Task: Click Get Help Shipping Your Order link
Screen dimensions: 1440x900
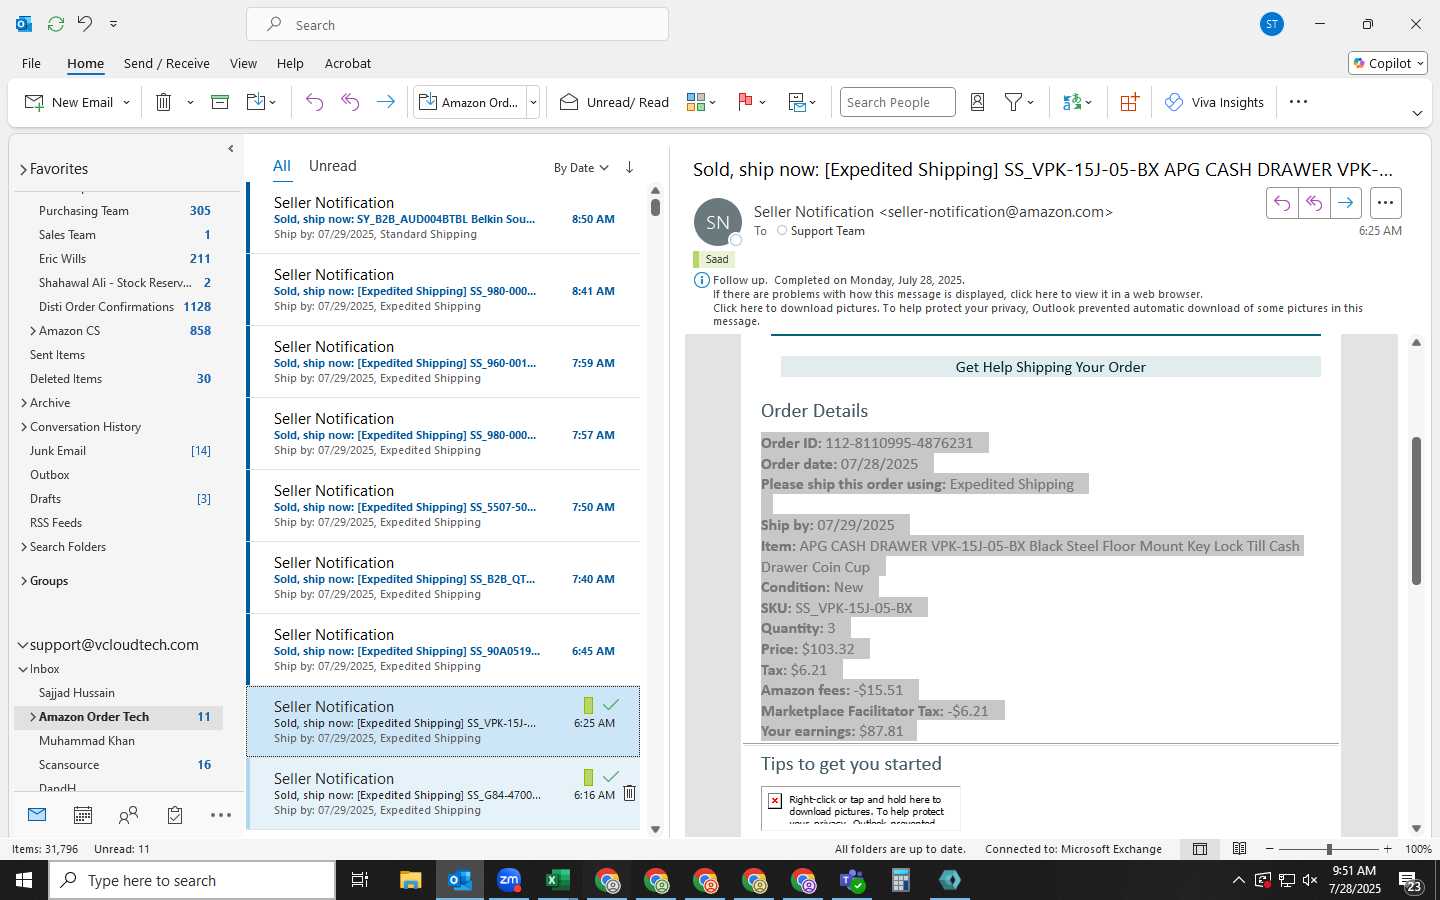Action: [x=1050, y=367]
